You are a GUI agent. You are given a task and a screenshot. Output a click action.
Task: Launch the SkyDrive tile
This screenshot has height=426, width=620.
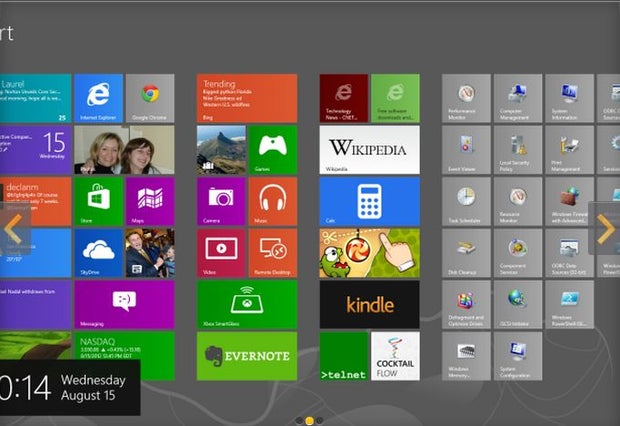(x=98, y=253)
